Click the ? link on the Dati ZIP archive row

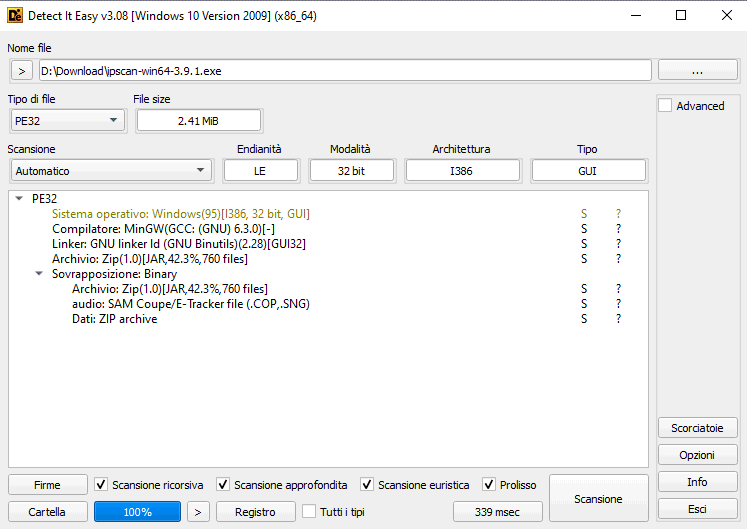(618, 319)
